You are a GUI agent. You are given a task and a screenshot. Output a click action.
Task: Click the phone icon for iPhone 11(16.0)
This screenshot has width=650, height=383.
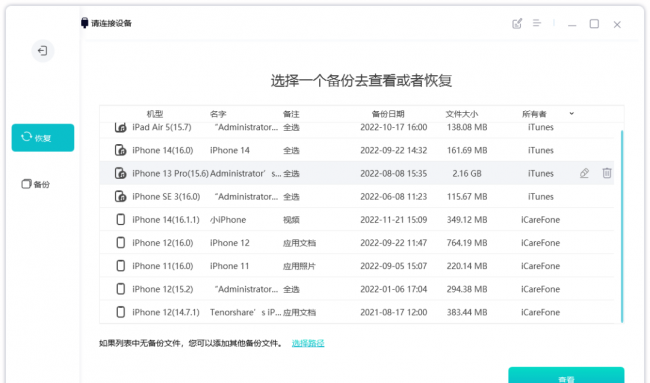[x=121, y=266]
